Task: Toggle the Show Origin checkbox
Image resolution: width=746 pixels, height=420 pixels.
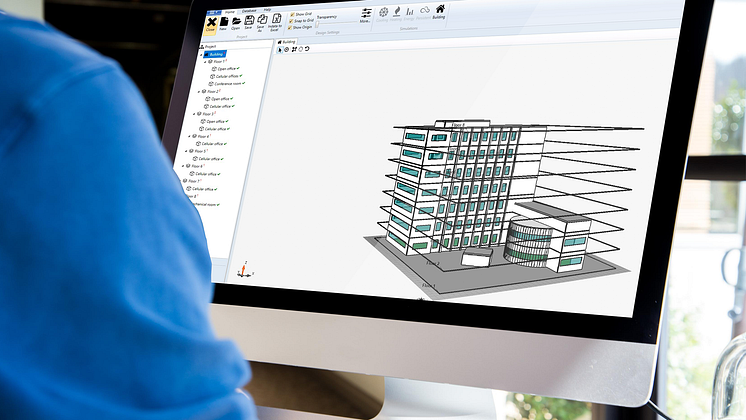Action: [x=290, y=28]
